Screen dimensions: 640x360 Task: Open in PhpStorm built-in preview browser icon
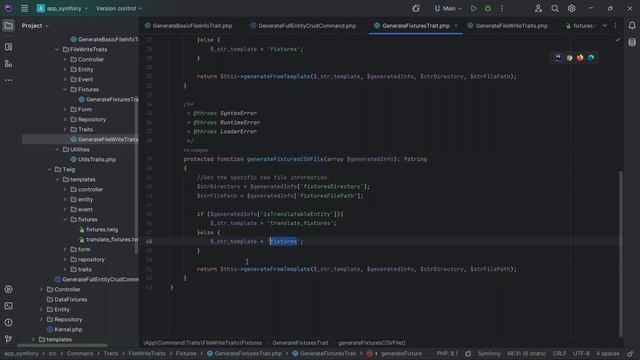[558, 58]
